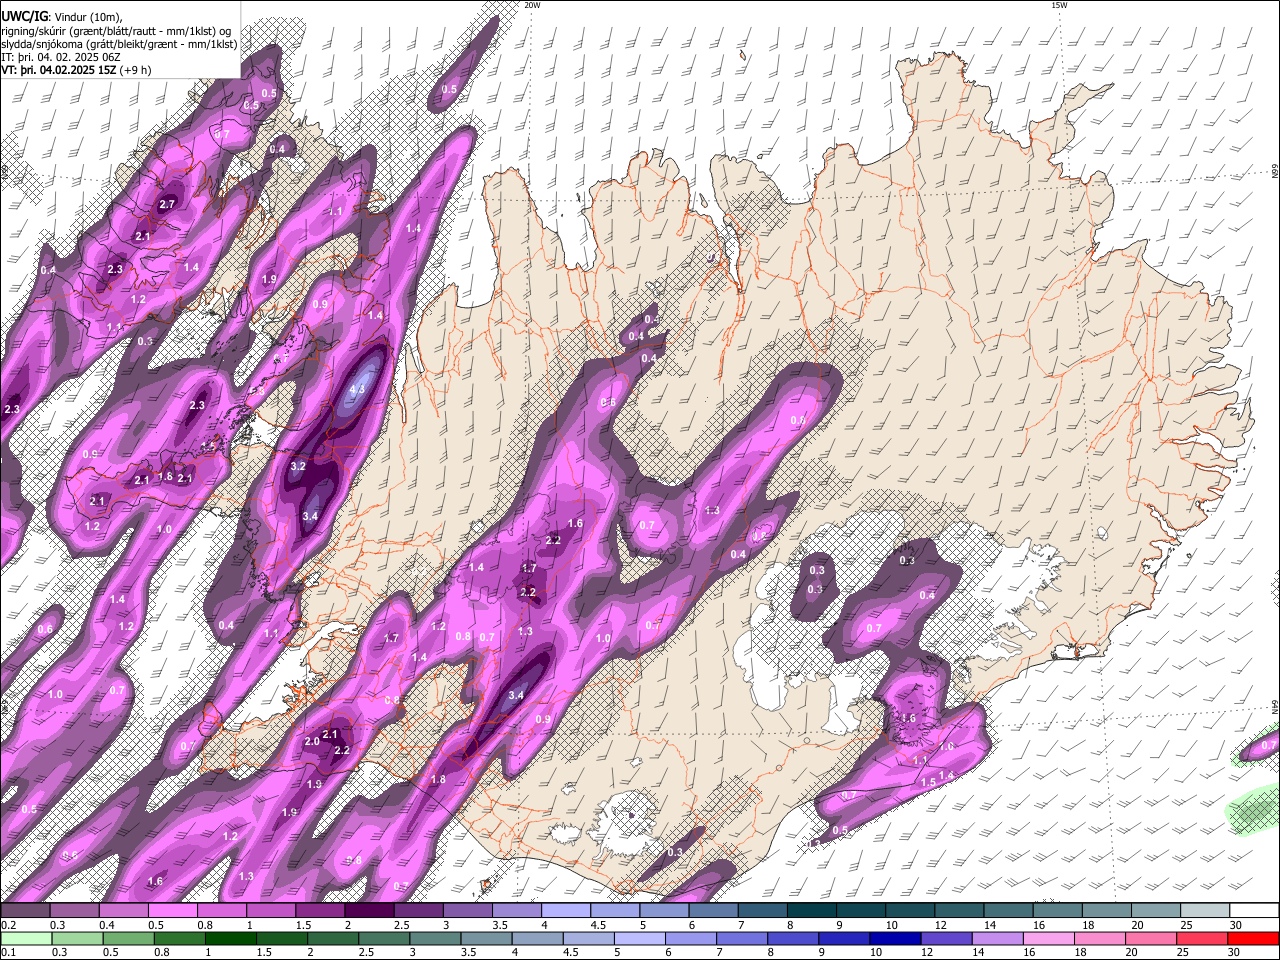Click the 2.7 snowfall value on map
The width and height of the screenshot is (1280, 960).
coord(167,205)
